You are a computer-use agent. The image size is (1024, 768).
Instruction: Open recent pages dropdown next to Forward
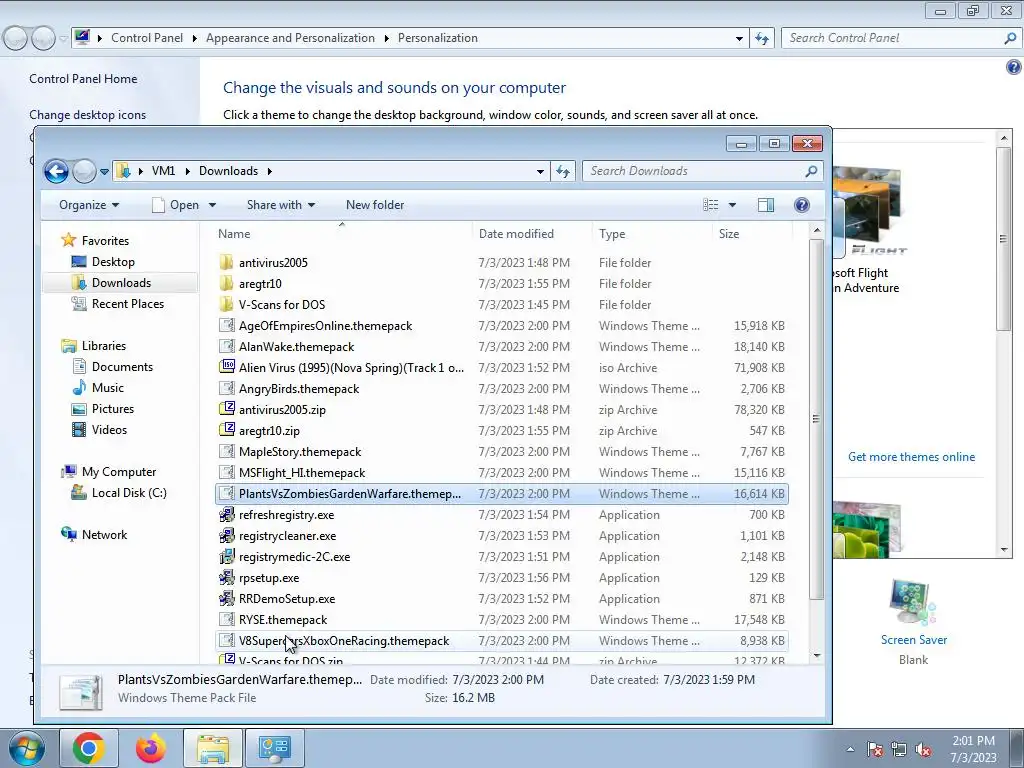[104, 172]
